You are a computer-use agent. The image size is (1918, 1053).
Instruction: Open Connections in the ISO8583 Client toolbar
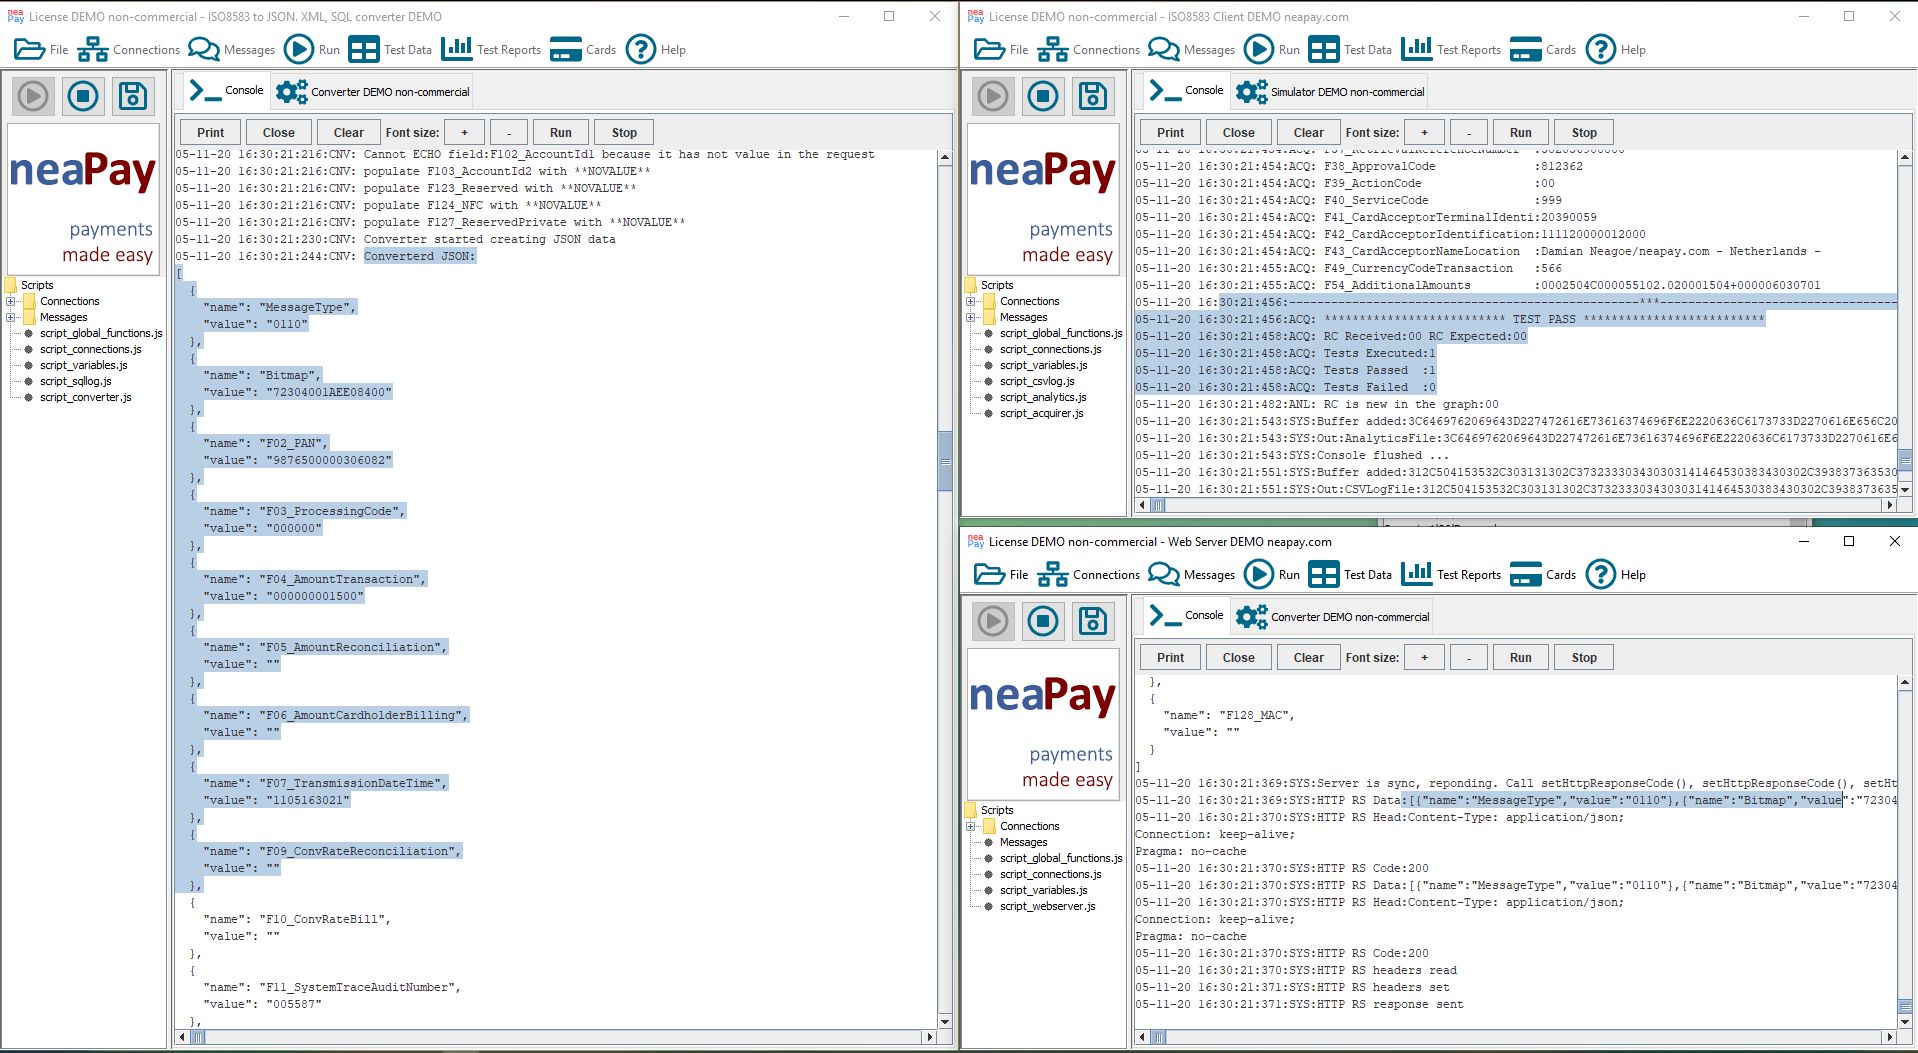tap(1088, 49)
